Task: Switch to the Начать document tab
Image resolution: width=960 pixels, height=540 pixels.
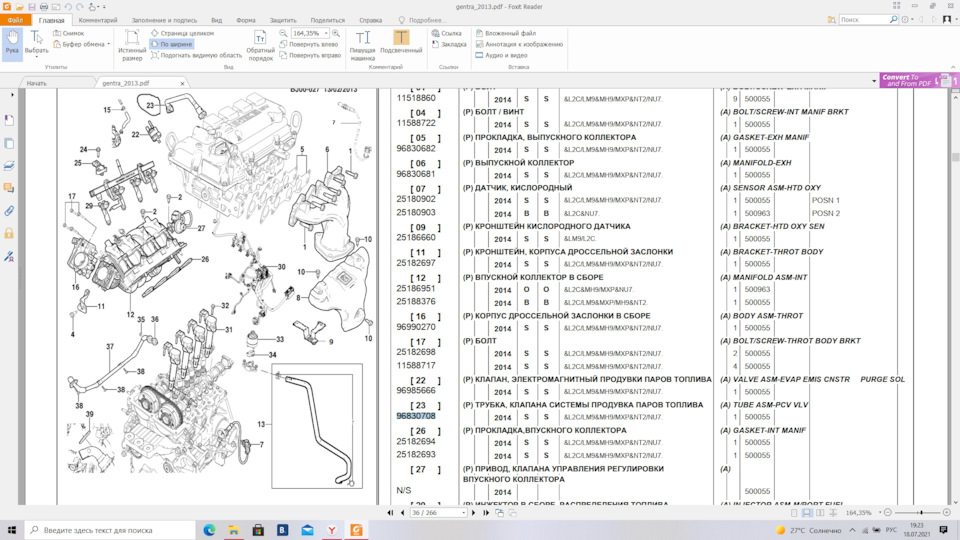Action: pyautogui.click(x=37, y=83)
